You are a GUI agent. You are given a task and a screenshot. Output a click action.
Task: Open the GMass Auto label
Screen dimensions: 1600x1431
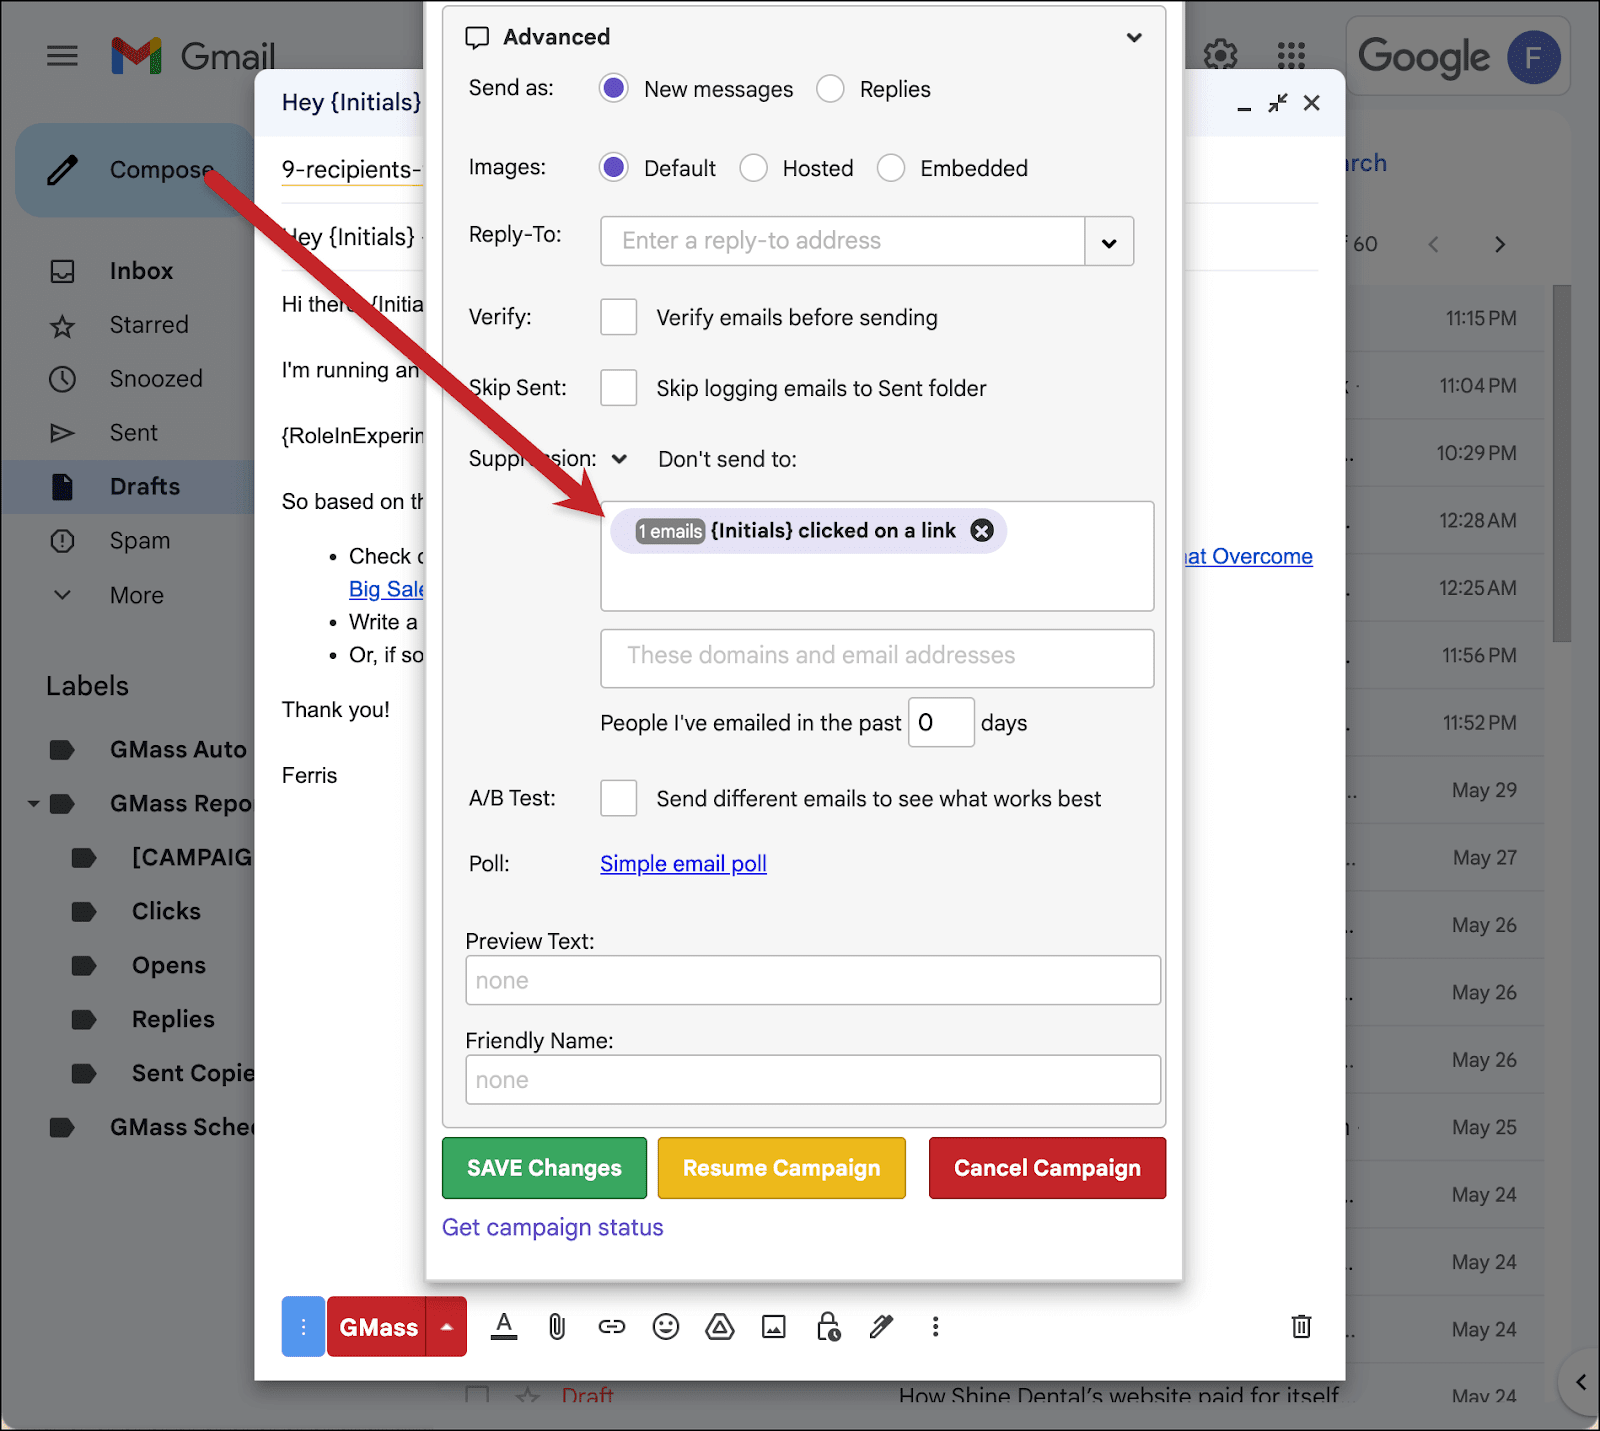[x=178, y=749]
